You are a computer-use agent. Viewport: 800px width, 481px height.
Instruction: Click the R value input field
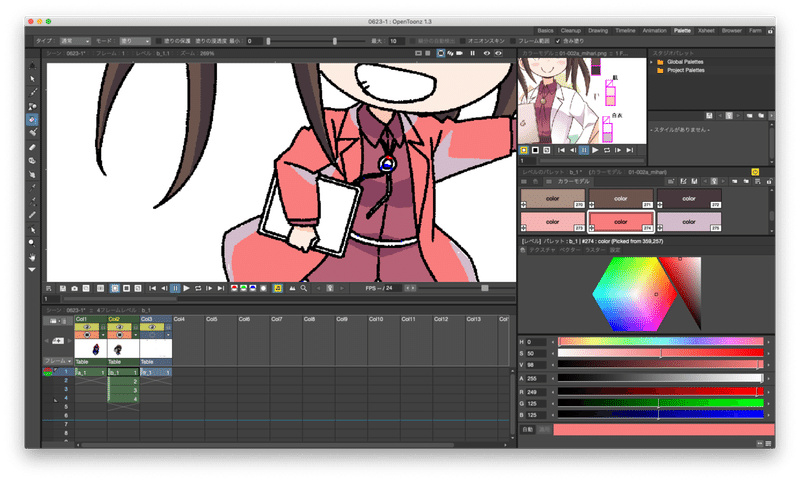click(536, 392)
